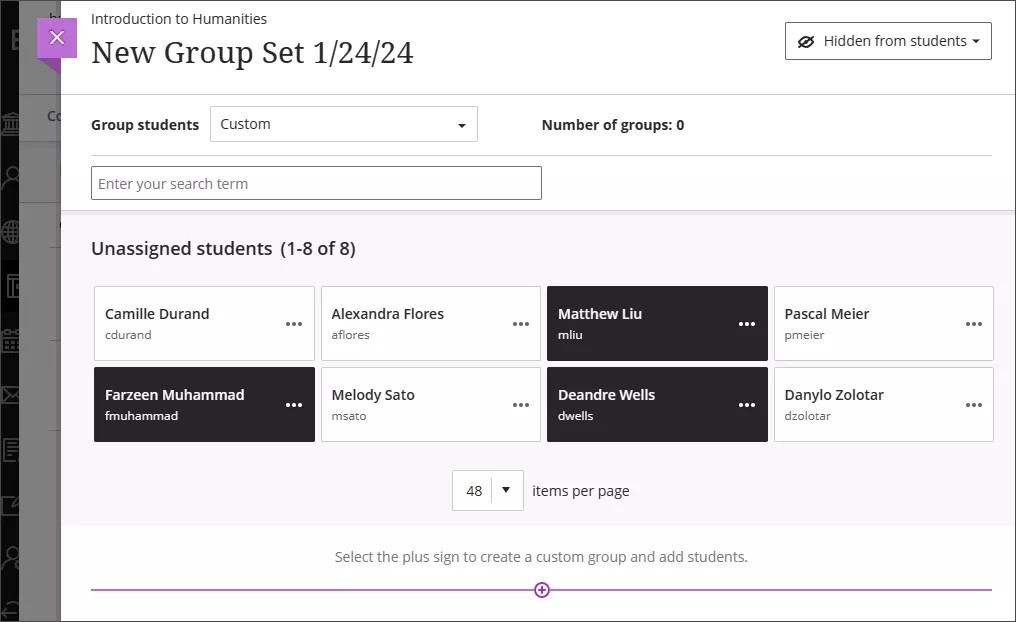Image resolution: width=1016 pixels, height=622 pixels.
Task: Click inside the student search field
Action: pyautogui.click(x=316, y=183)
